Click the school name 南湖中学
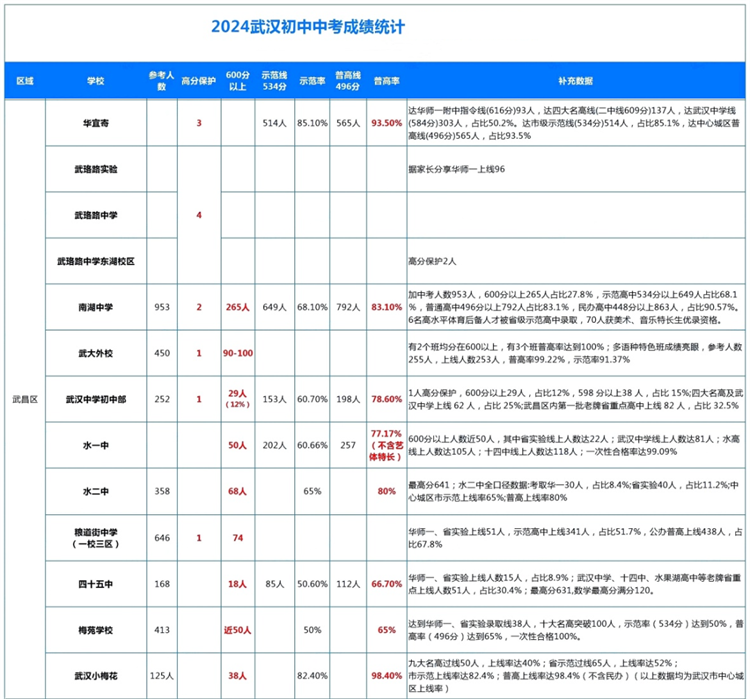Image resolution: width=750 pixels, height=699 pixels. click(x=96, y=307)
